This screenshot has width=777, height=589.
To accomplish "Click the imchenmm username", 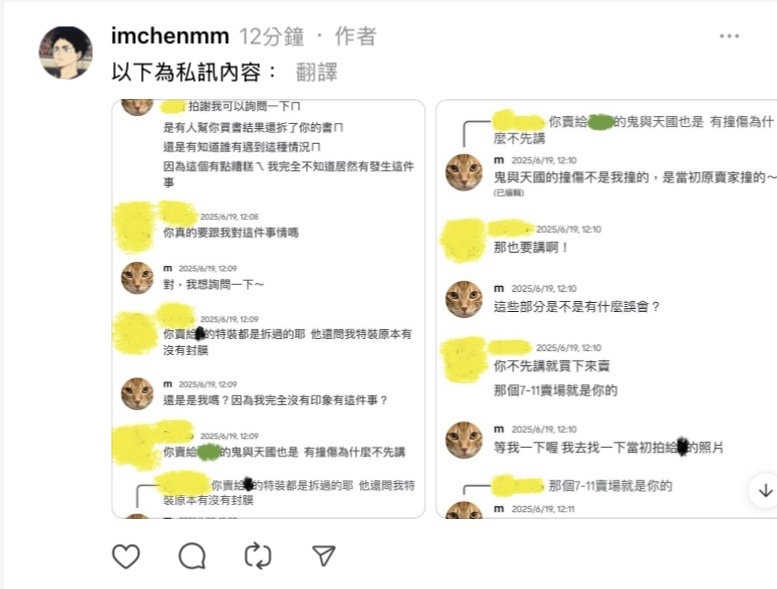I will [x=170, y=36].
